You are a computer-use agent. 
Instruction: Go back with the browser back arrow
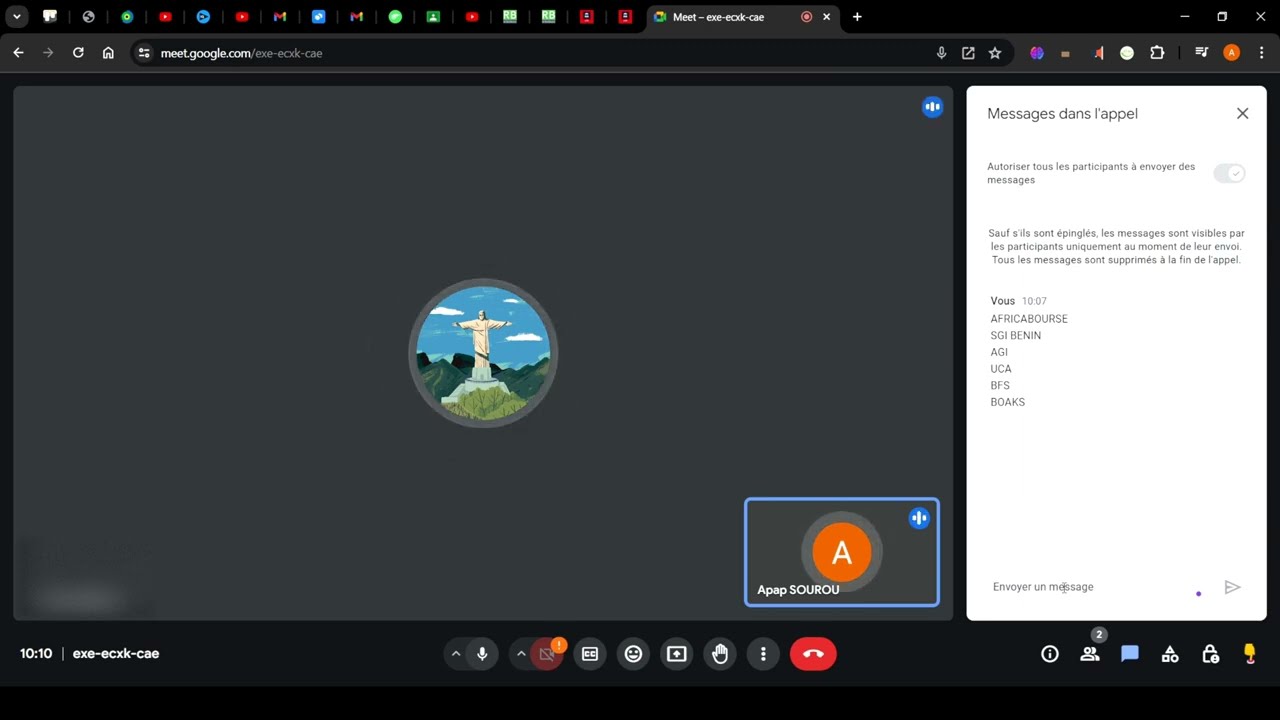18,53
